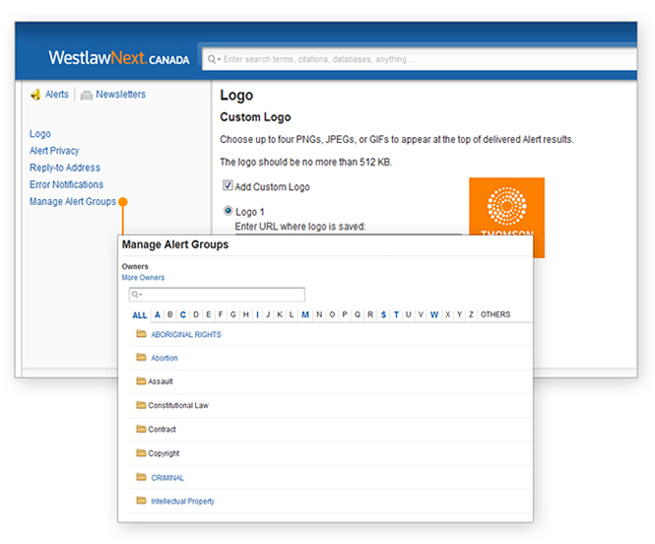This screenshot has width=655, height=544.
Task: Open the Manage Alert Groups sidebar link
Action: click(x=73, y=202)
